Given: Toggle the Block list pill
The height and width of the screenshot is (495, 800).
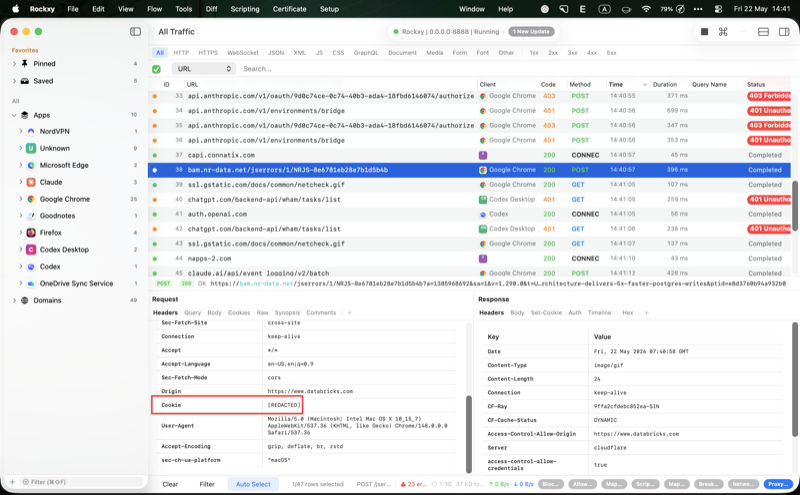Looking at the screenshot, I should (551, 484).
